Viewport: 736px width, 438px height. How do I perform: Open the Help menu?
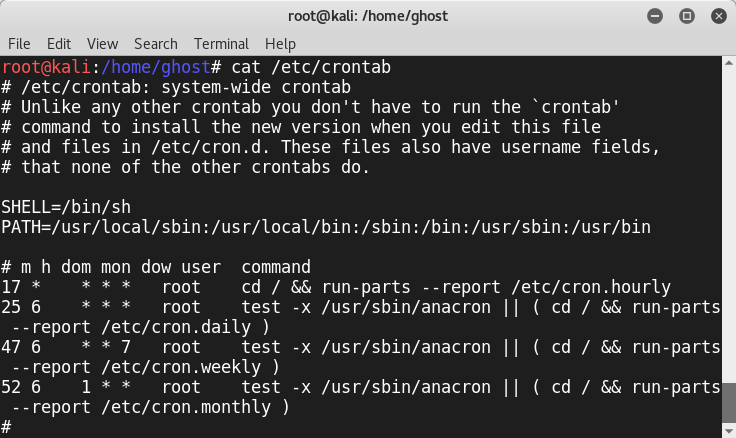point(280,44)
